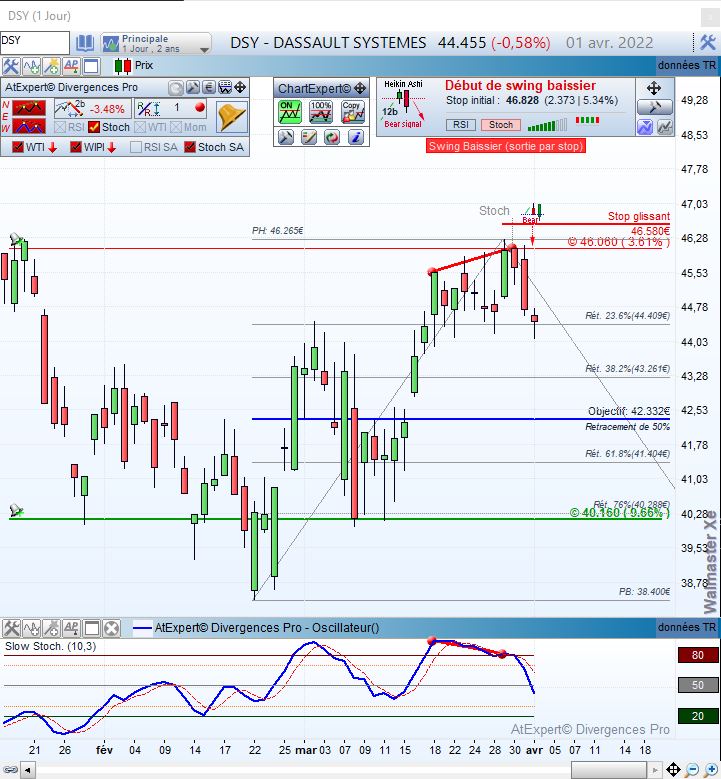Image resolution: width=721 pixels, height=779 pixels.
Task: Click données TR on price panel
Action: tap(687, 65)
